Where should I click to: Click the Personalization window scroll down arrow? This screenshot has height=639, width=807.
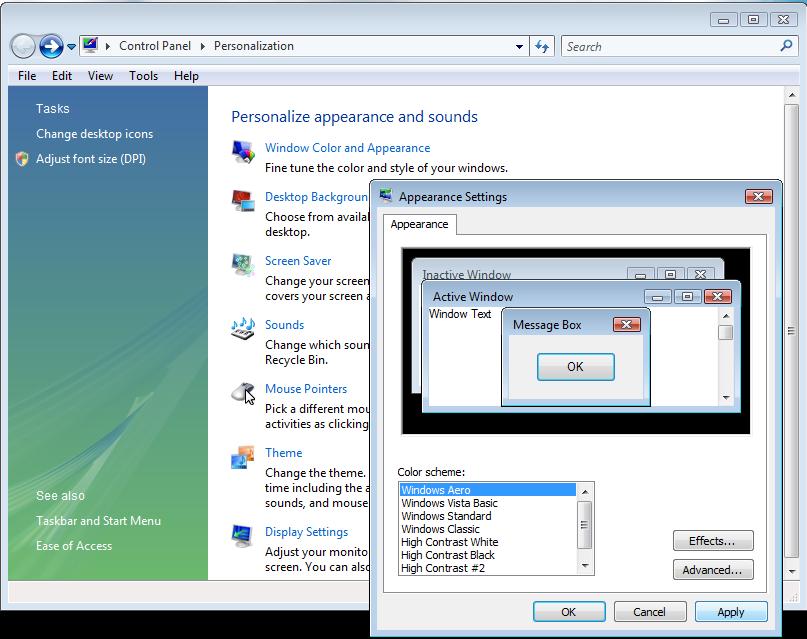pyautogui.click(x=792, y=571)
